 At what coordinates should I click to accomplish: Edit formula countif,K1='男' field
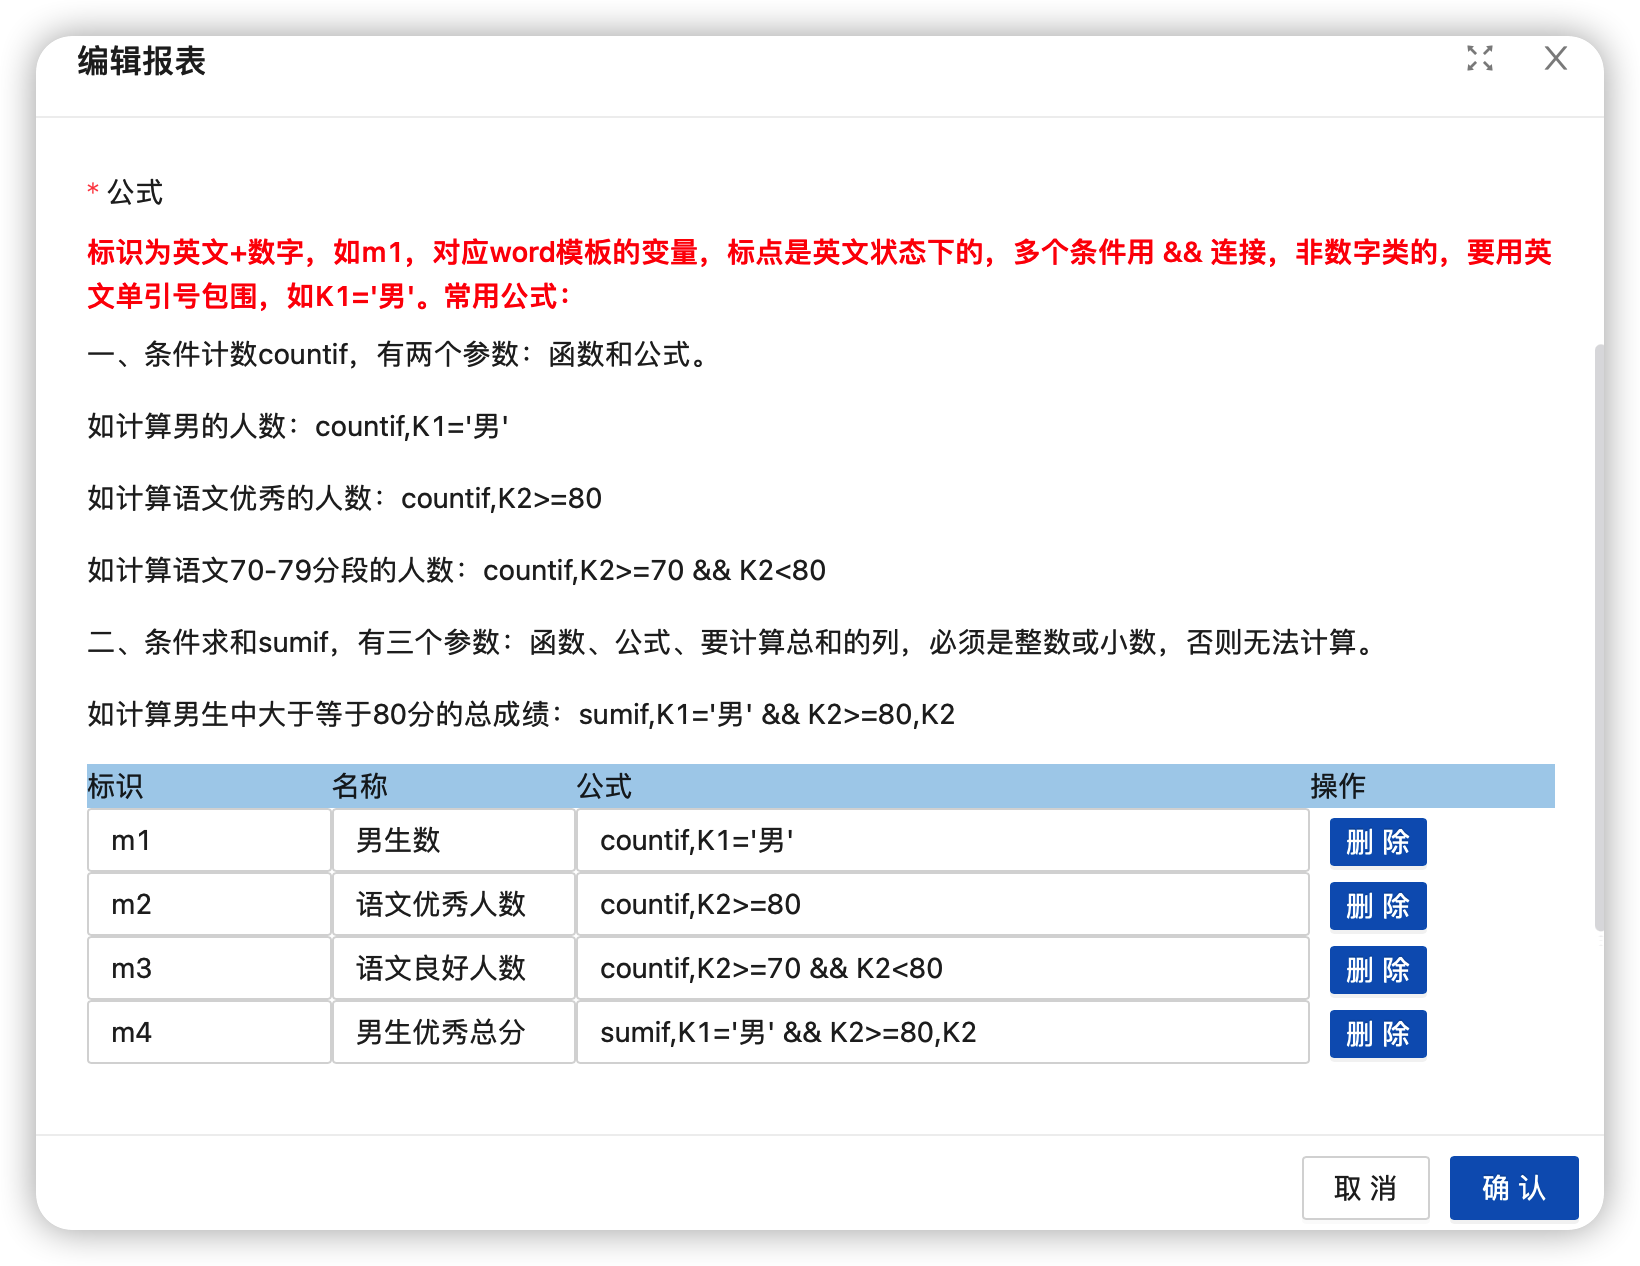click(943, 840)
